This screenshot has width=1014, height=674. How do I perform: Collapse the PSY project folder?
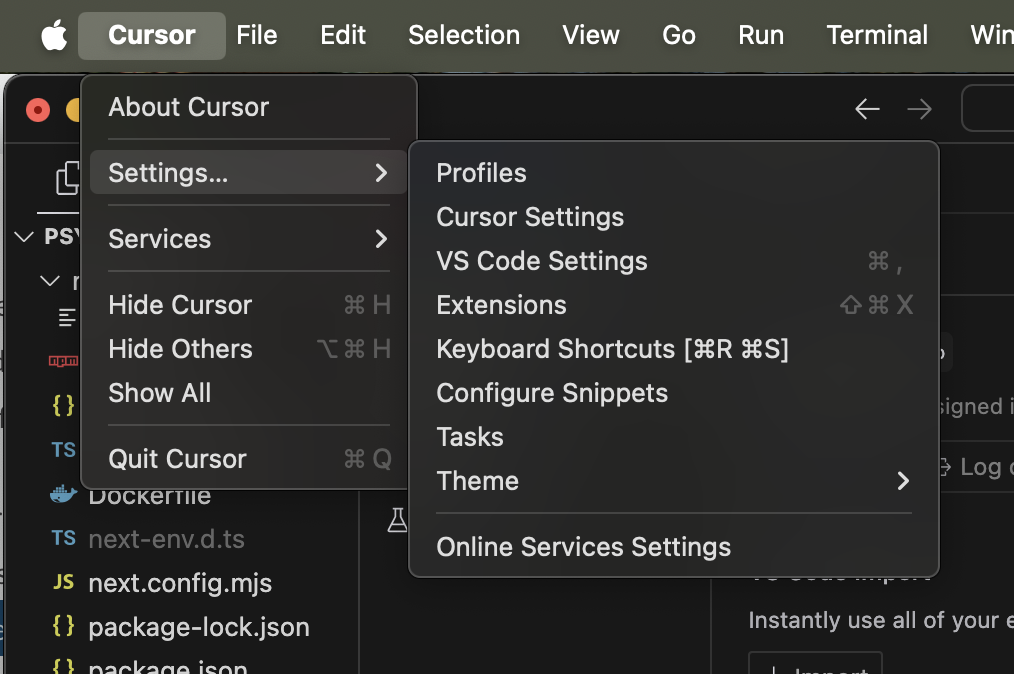23,236
